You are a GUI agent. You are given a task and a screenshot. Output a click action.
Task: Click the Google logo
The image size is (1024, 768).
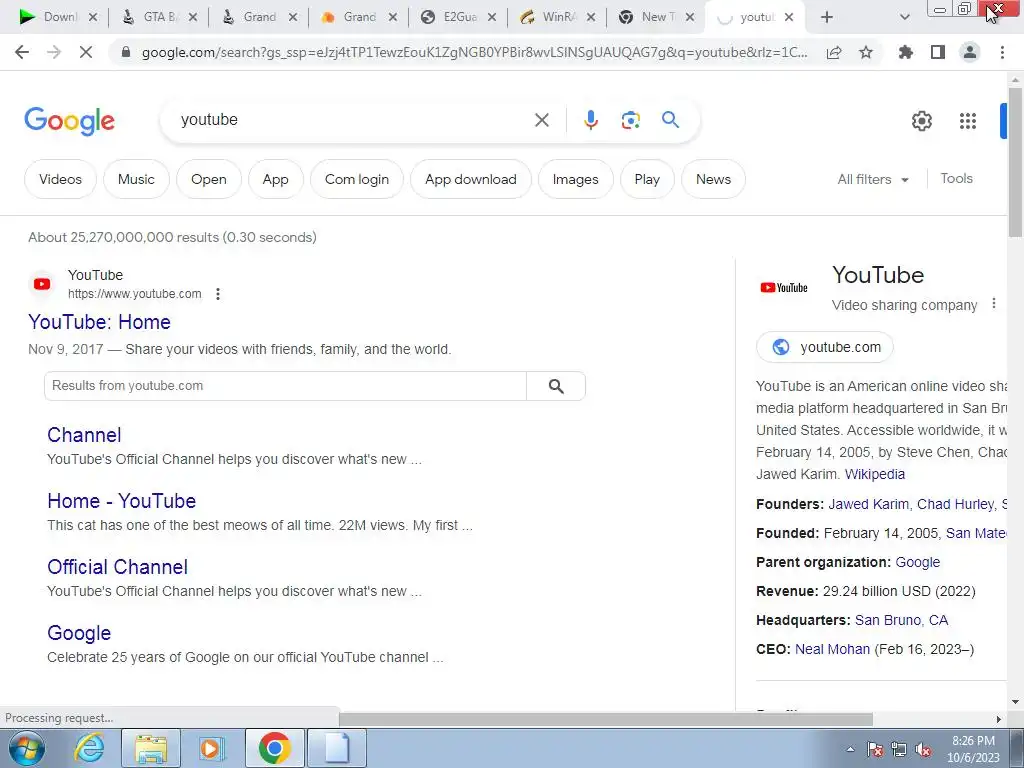69,121
